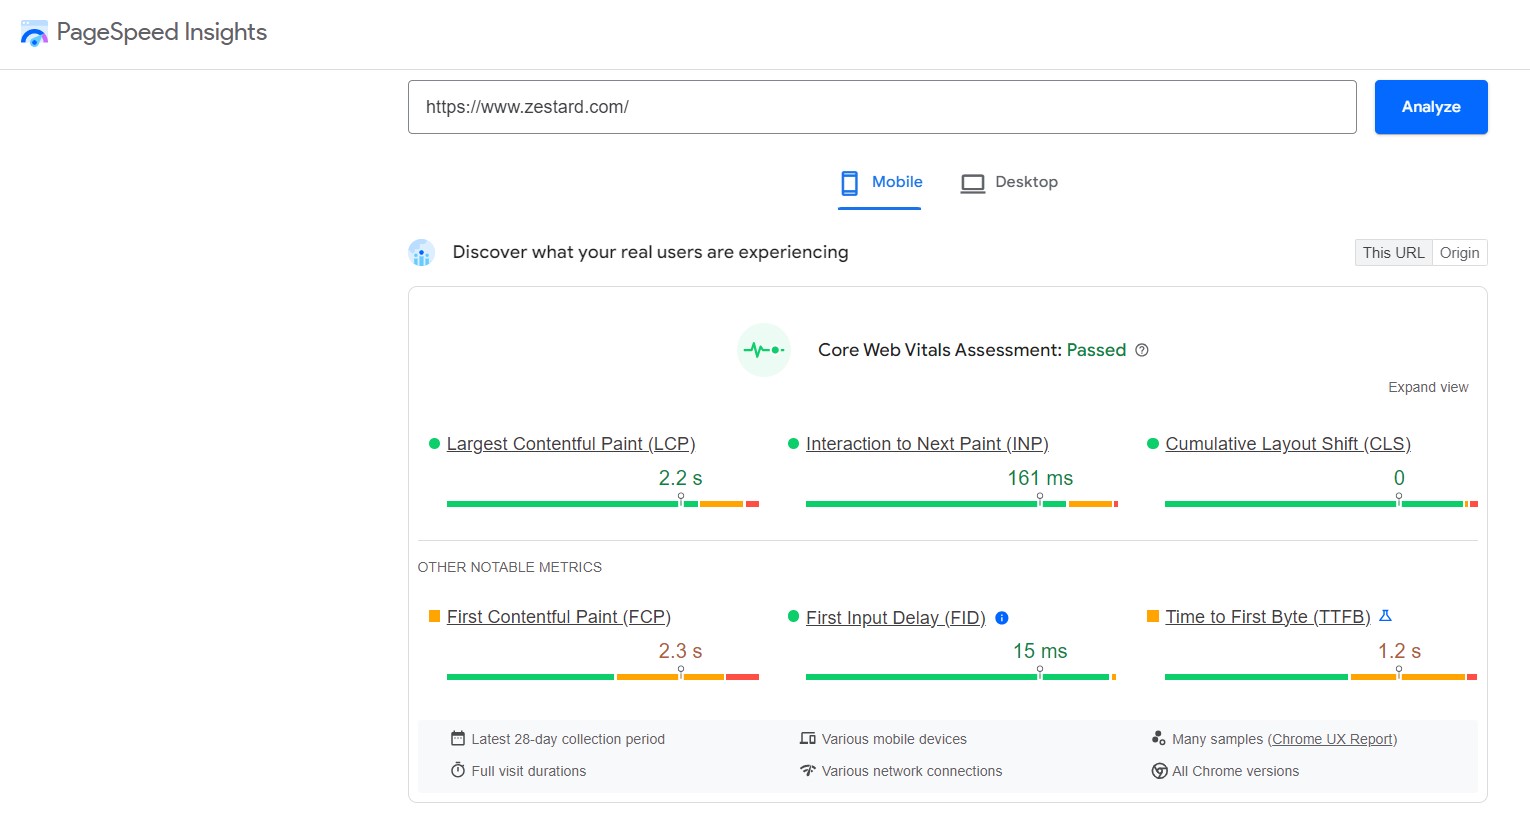
Task: Switch to the Desktop tab
Action: tap(1009, 183)
